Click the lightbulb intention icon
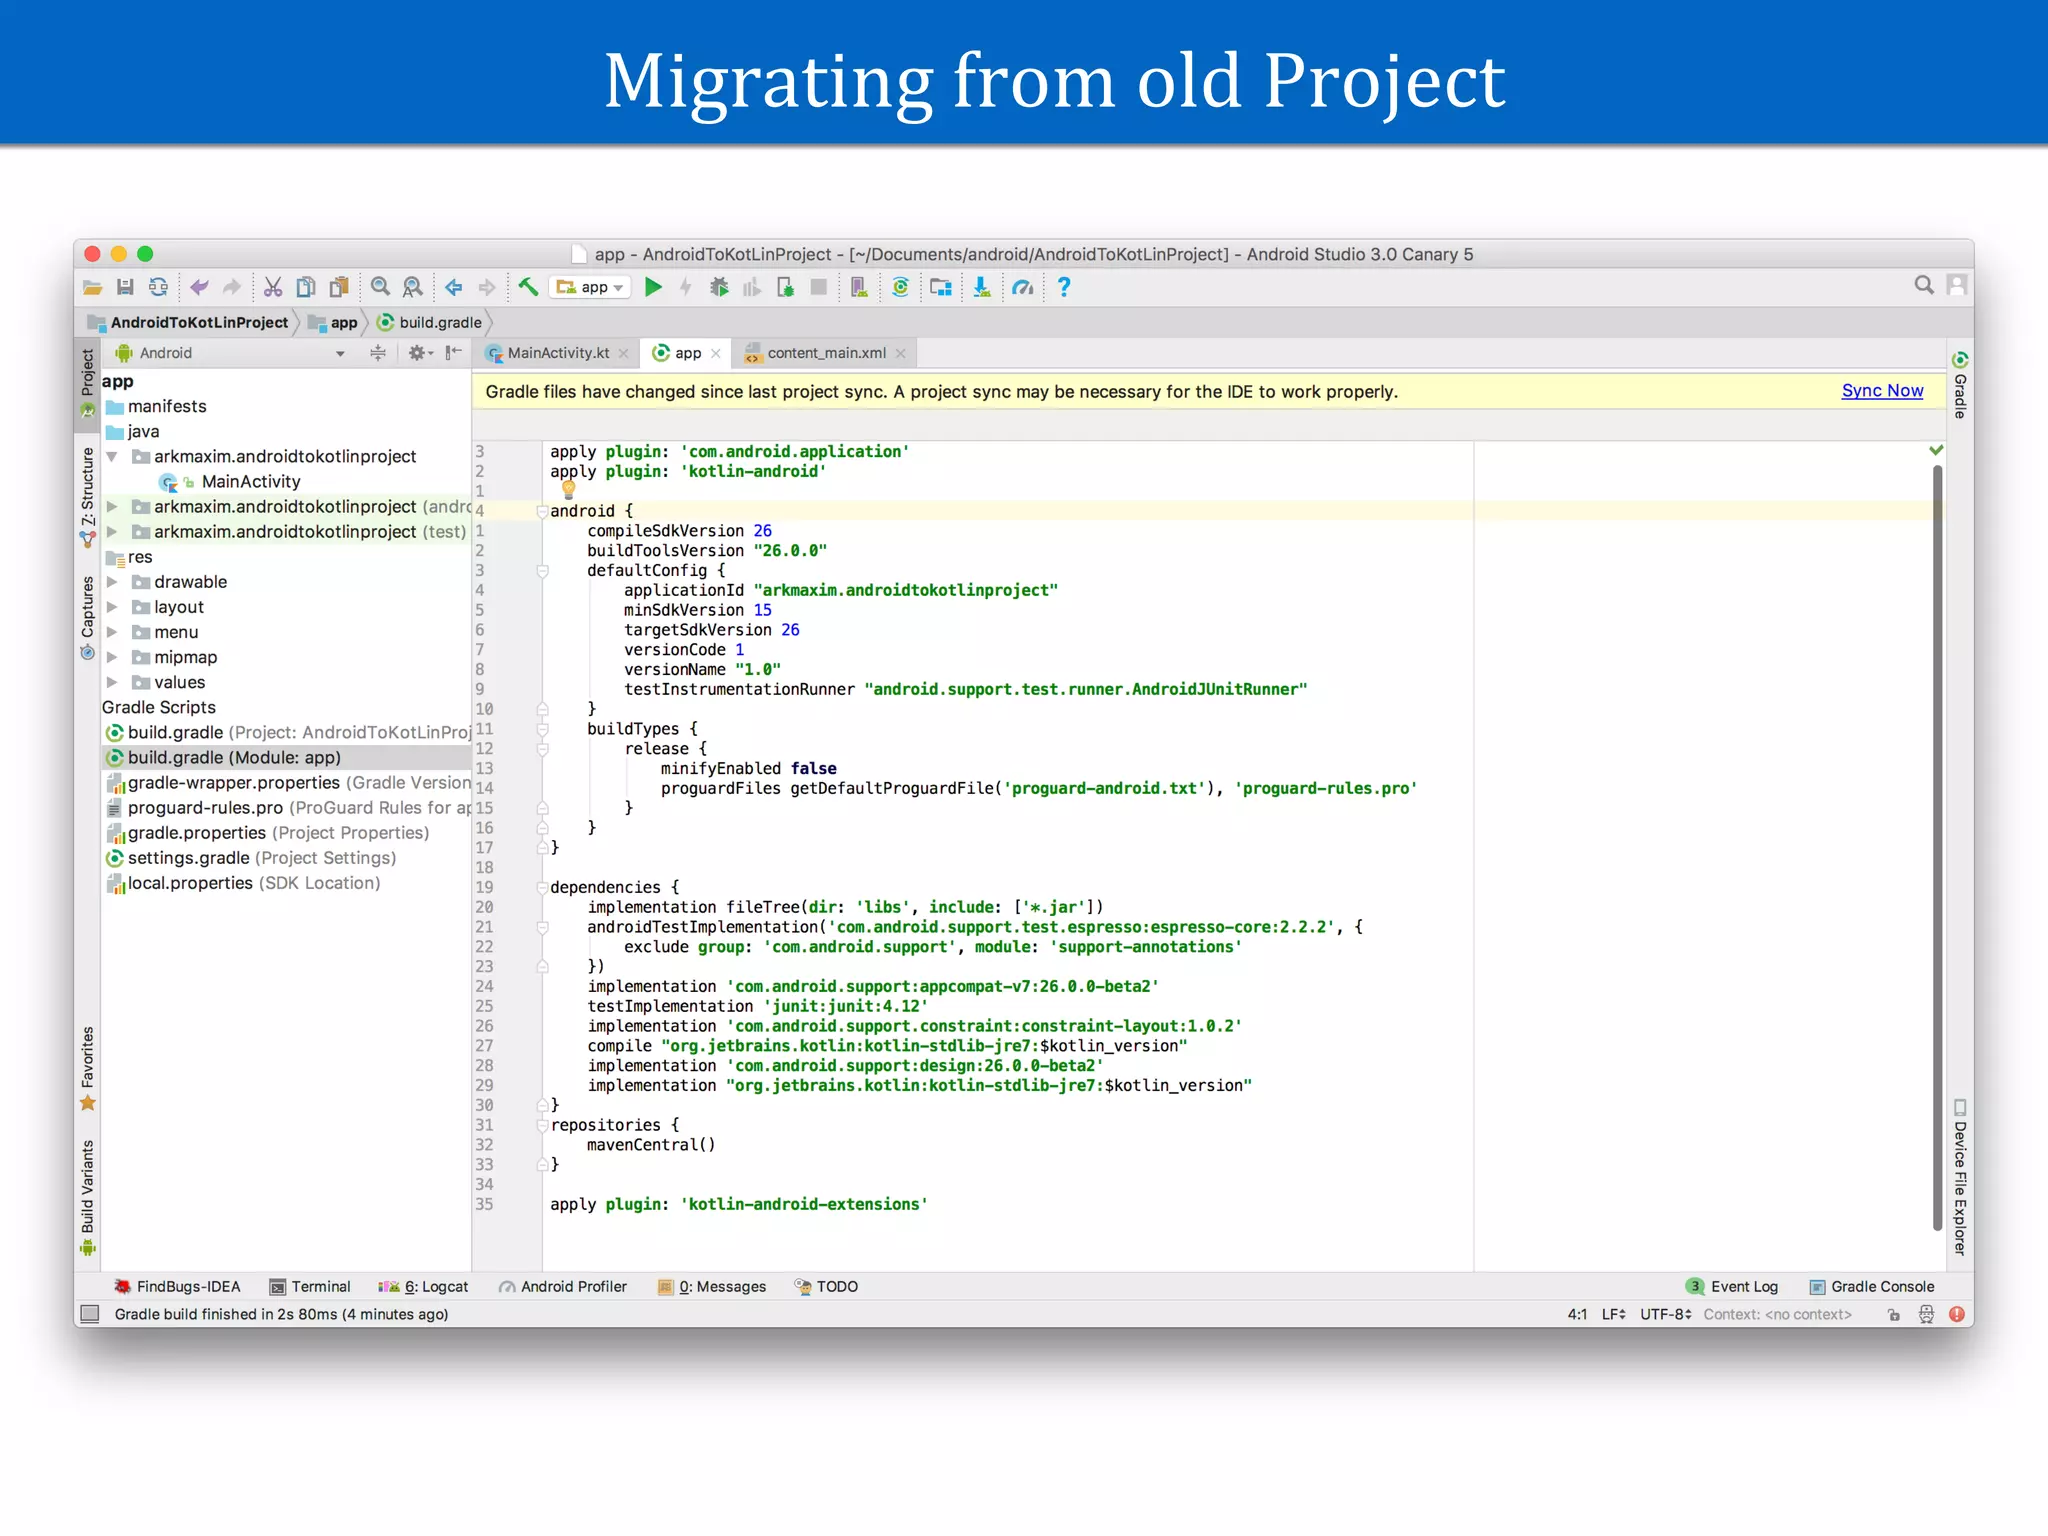This screenshot has height=1536, width=2048. pos(568,490)
